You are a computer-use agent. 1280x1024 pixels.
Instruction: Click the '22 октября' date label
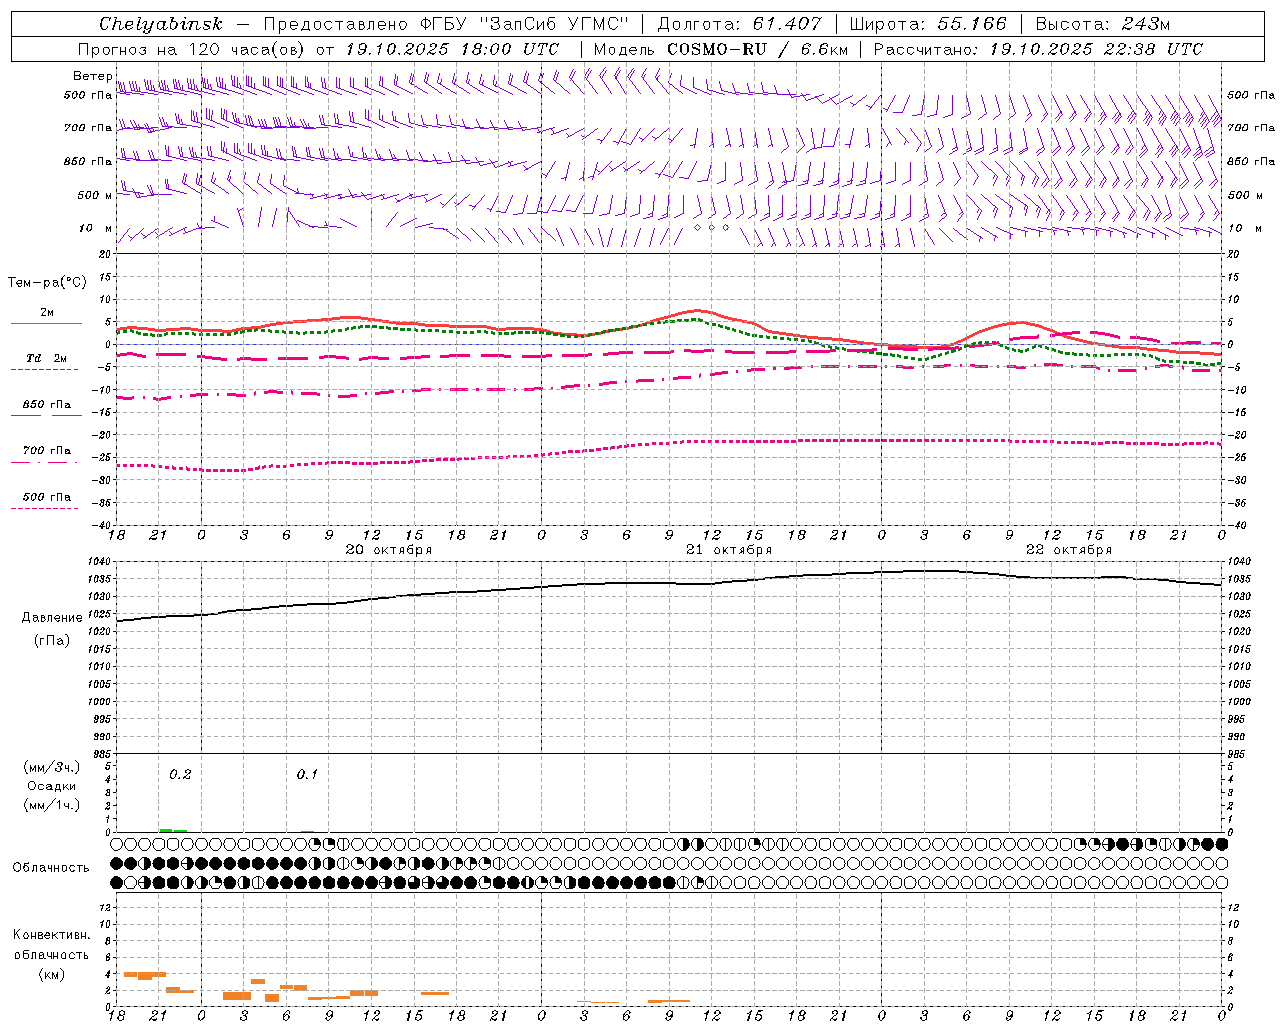pyautogui.click(x=1069, y=550)
